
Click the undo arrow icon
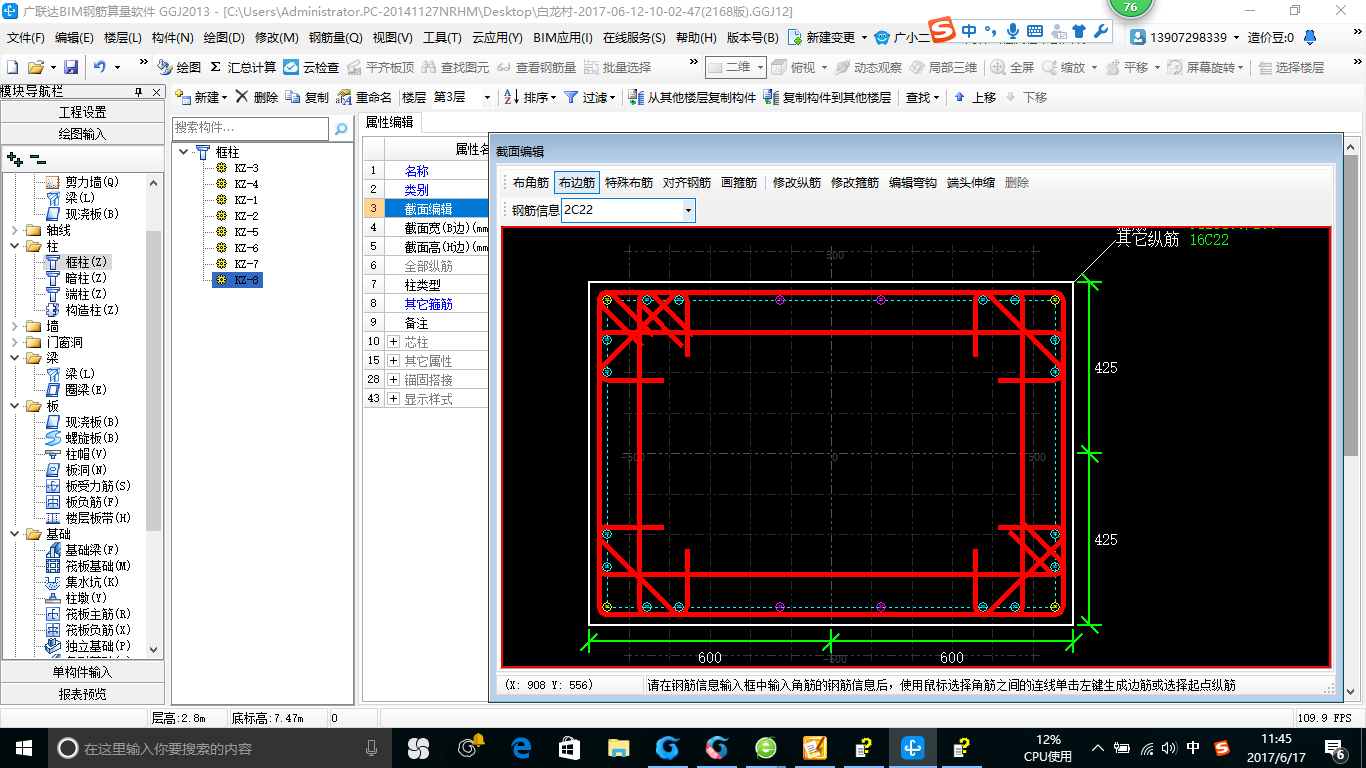(100, 67)
